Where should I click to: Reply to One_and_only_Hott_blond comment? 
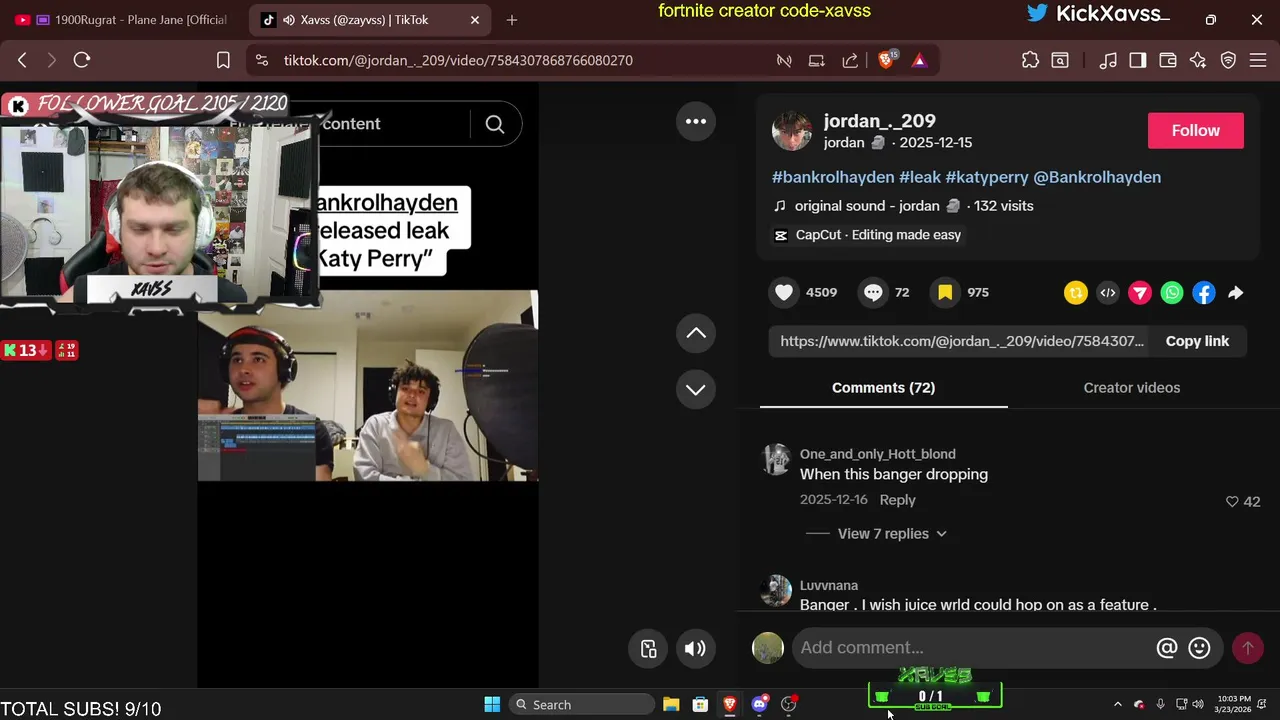point(897,500)
